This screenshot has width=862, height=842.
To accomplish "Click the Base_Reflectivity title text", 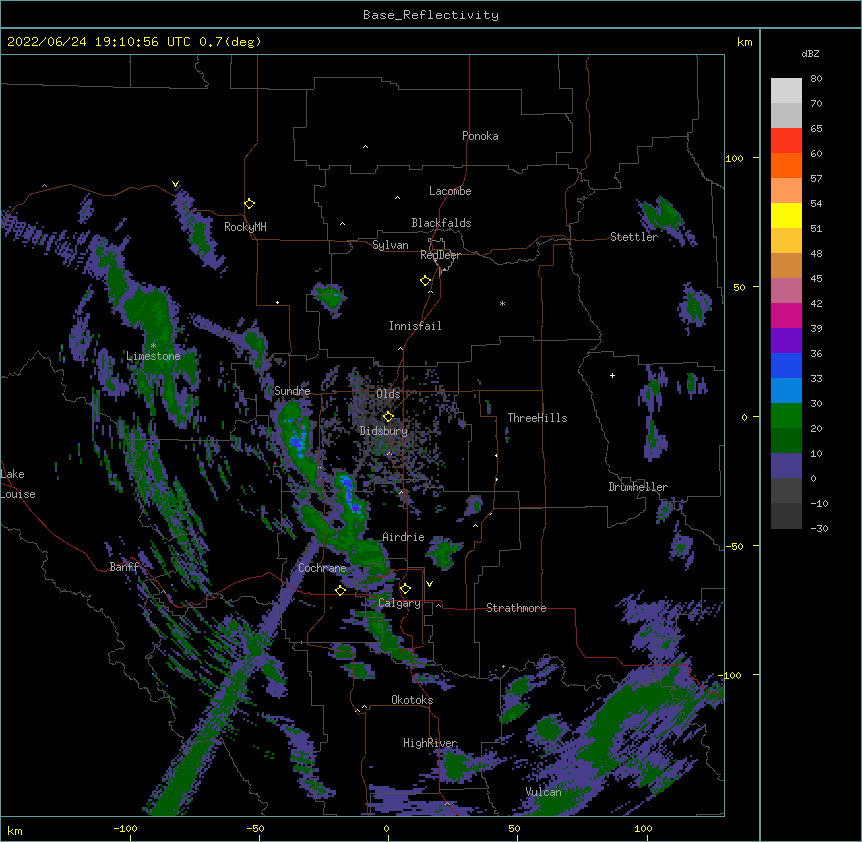I will click(x=431, y=15).
